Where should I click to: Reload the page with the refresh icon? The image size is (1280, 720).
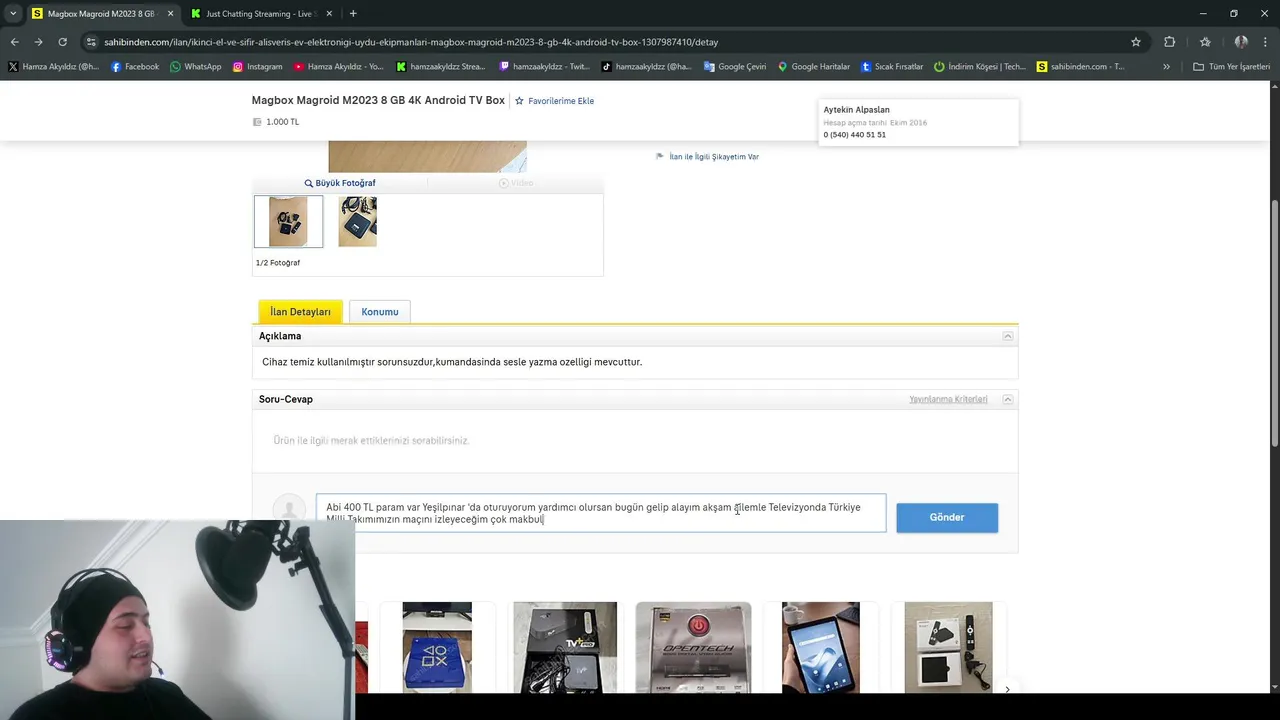[x=62, y=42]
